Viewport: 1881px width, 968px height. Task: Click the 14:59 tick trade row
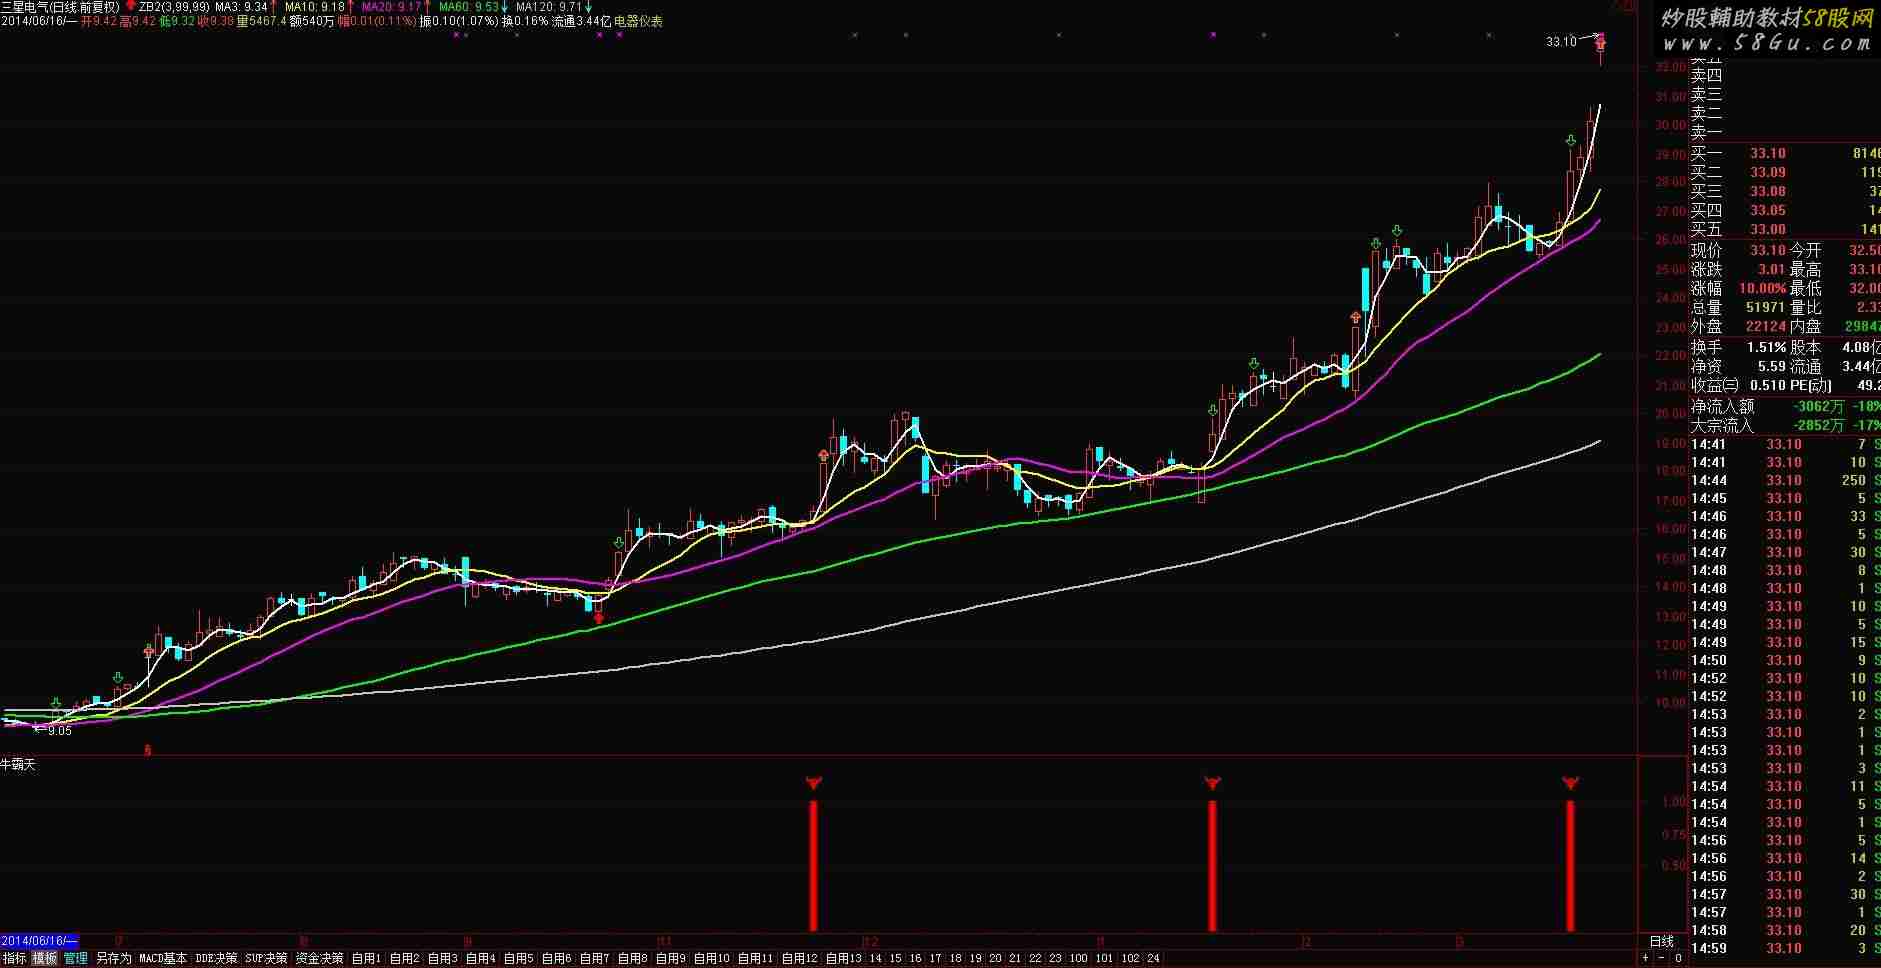point(1785,948)
